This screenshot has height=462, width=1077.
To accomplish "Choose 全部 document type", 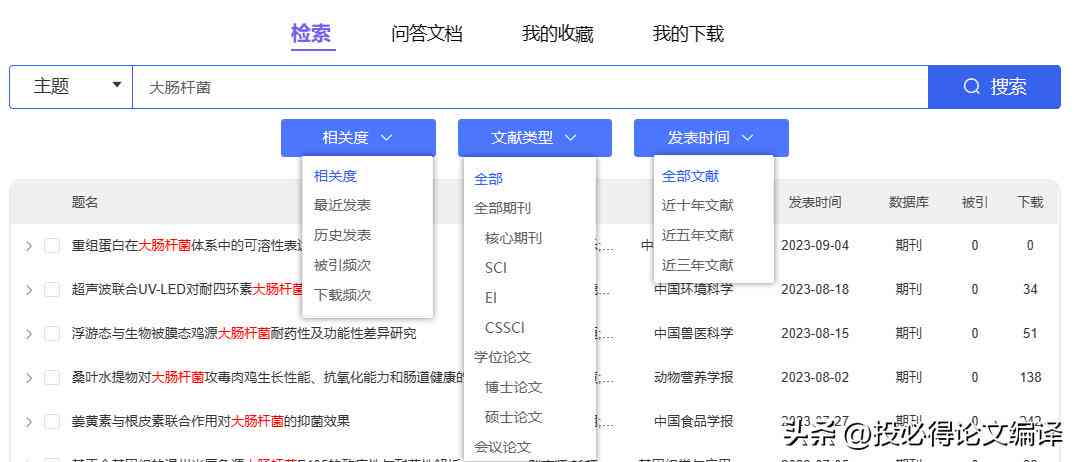I will [x=488, y=179].
